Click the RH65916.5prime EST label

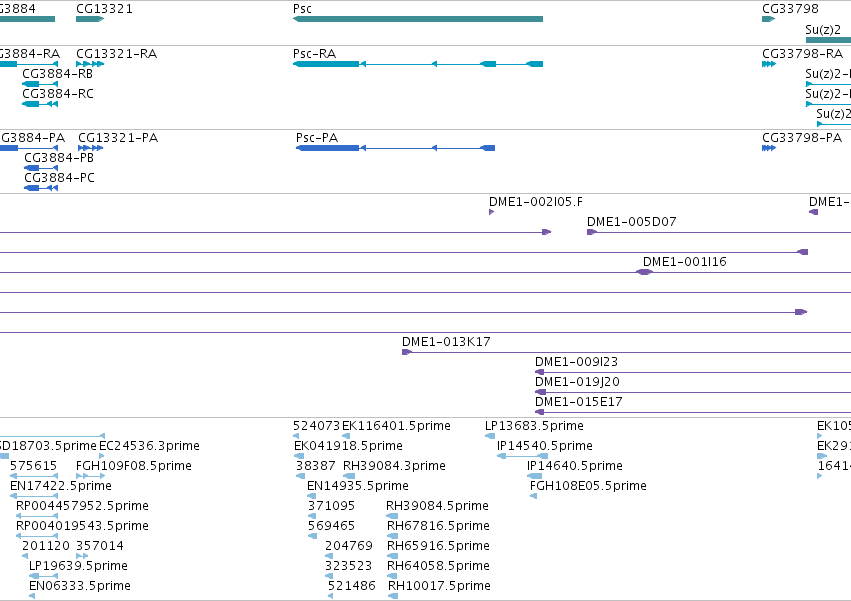(438, 546)
